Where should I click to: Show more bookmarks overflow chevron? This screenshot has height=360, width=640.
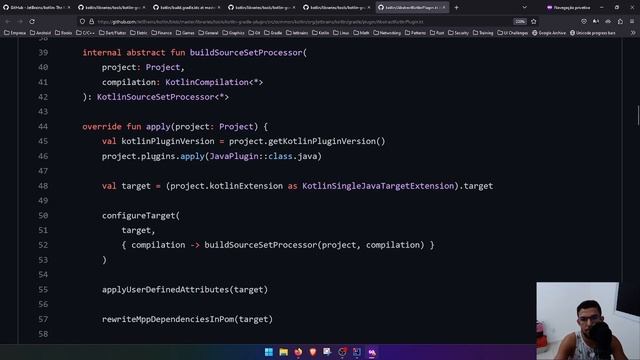(x=633, y=33)
